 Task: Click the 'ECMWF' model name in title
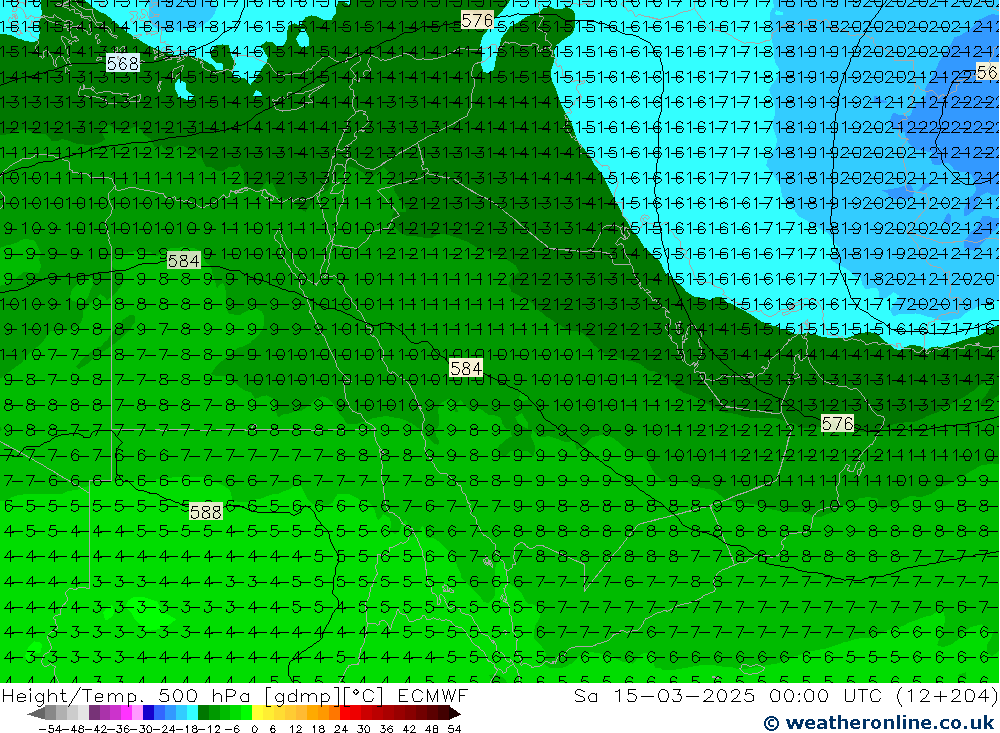(433, 695)
